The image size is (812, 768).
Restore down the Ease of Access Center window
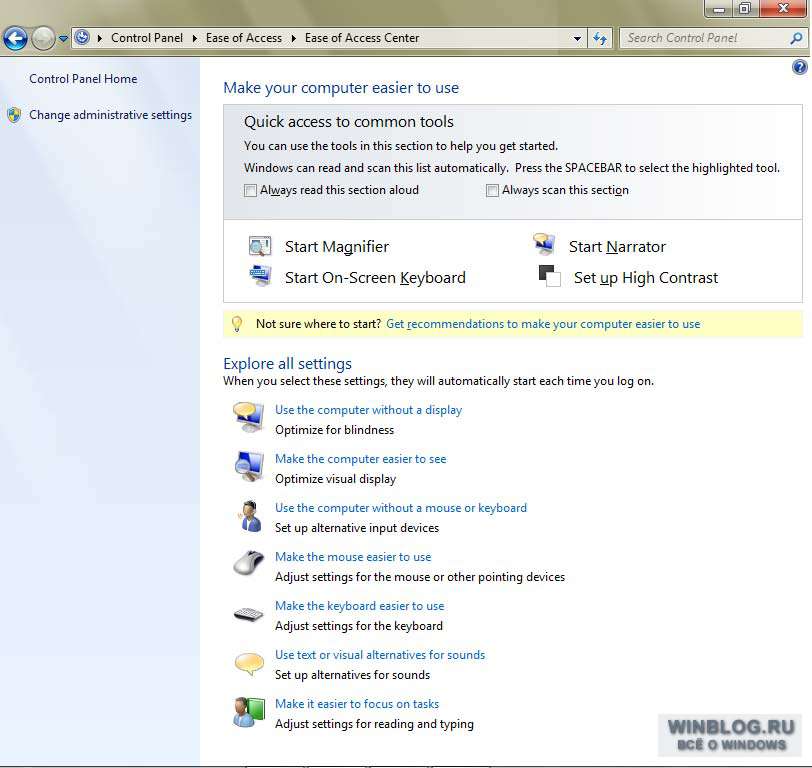point(745,9)
